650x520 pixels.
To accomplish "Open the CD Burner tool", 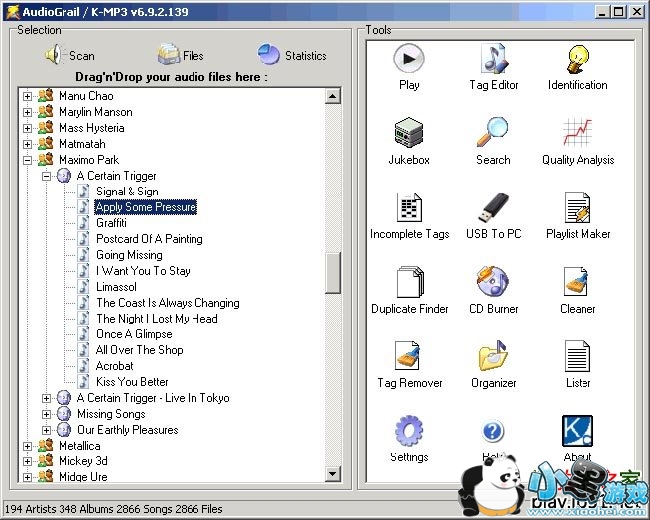I will click(x=493, y=290).
